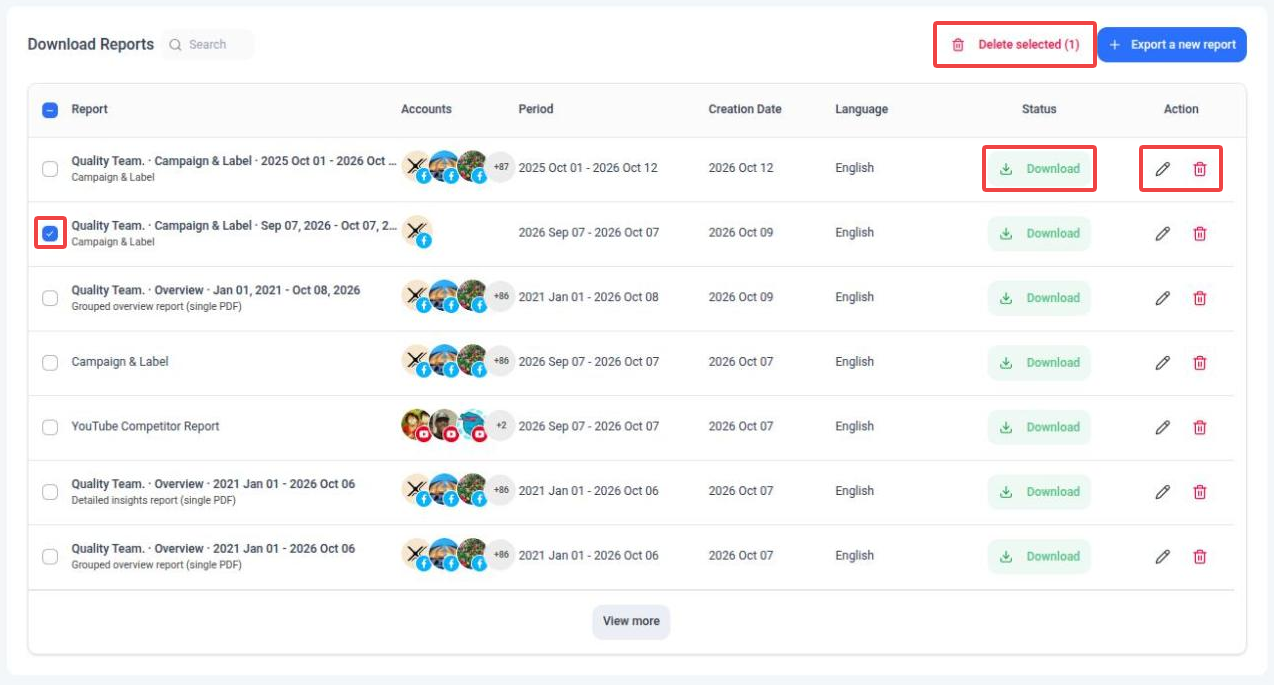Toggle the select-all checkbox in table header
Screen dimensions: 1274x685
coord(50,110)
